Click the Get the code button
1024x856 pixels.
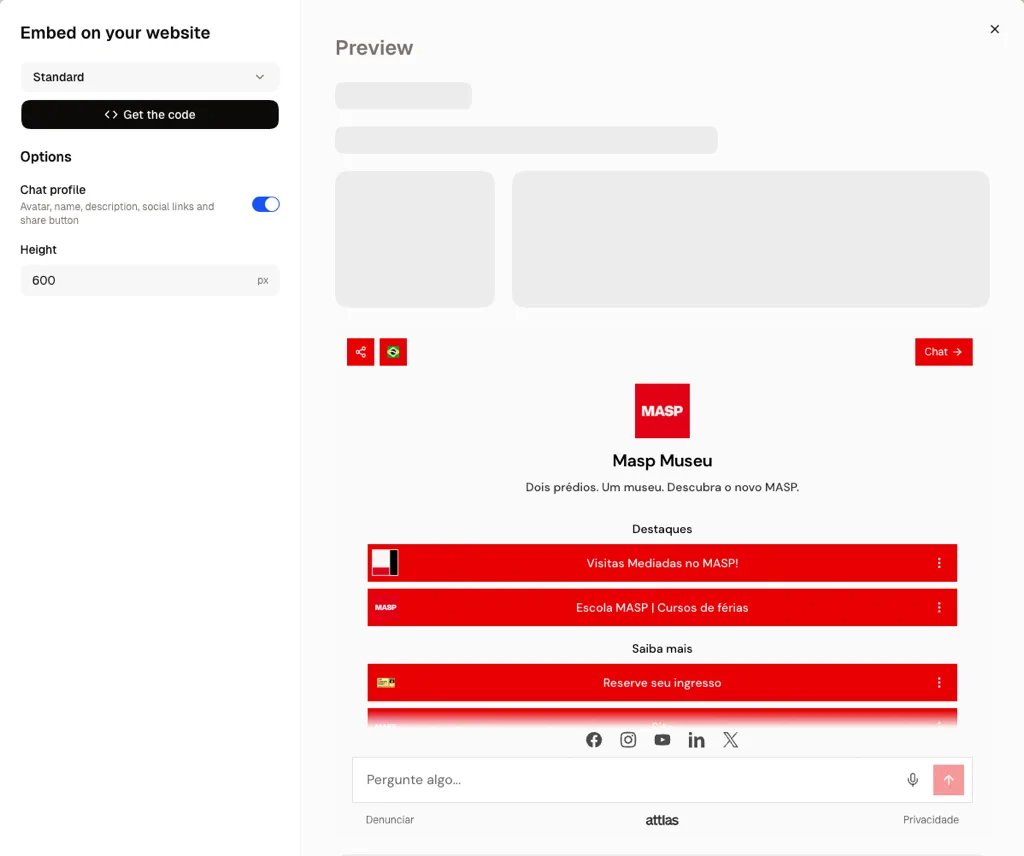150,114
